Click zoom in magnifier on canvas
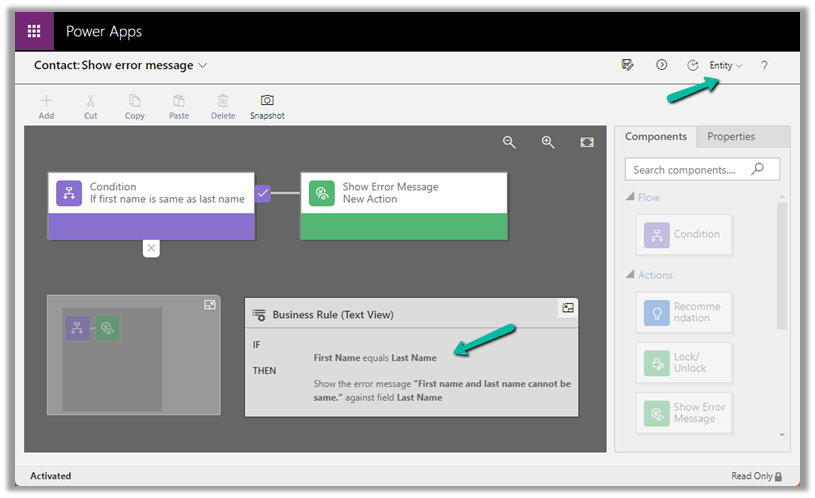815x498 pixels. pyautogui.click(x=548, y=143)
